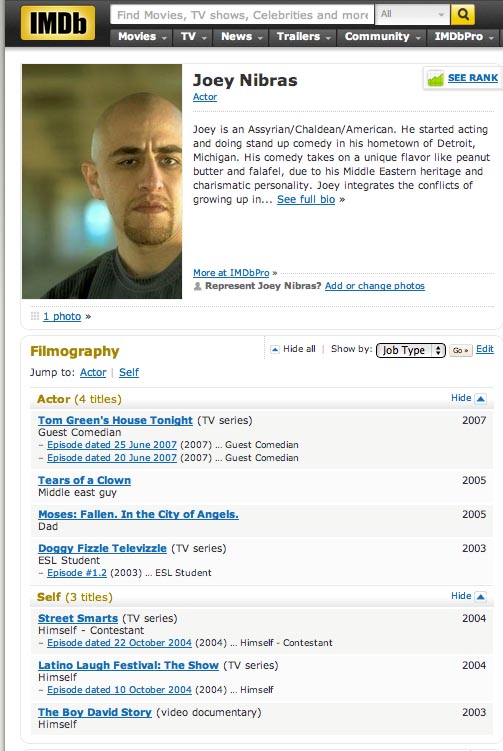Click the Go button next to Job Type
This screenshot has width=503, height=751.
point(460,350)
